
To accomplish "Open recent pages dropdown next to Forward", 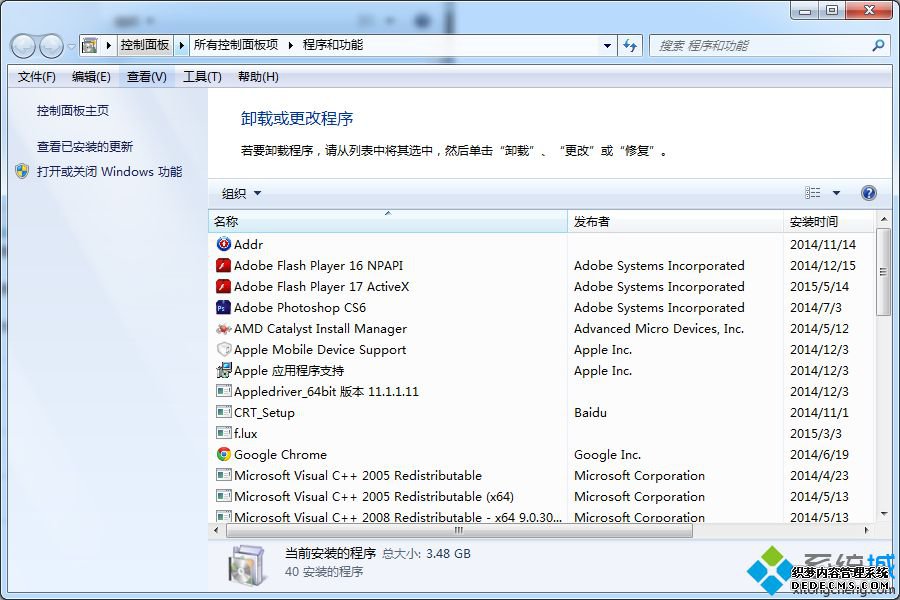I will point(71,46).
